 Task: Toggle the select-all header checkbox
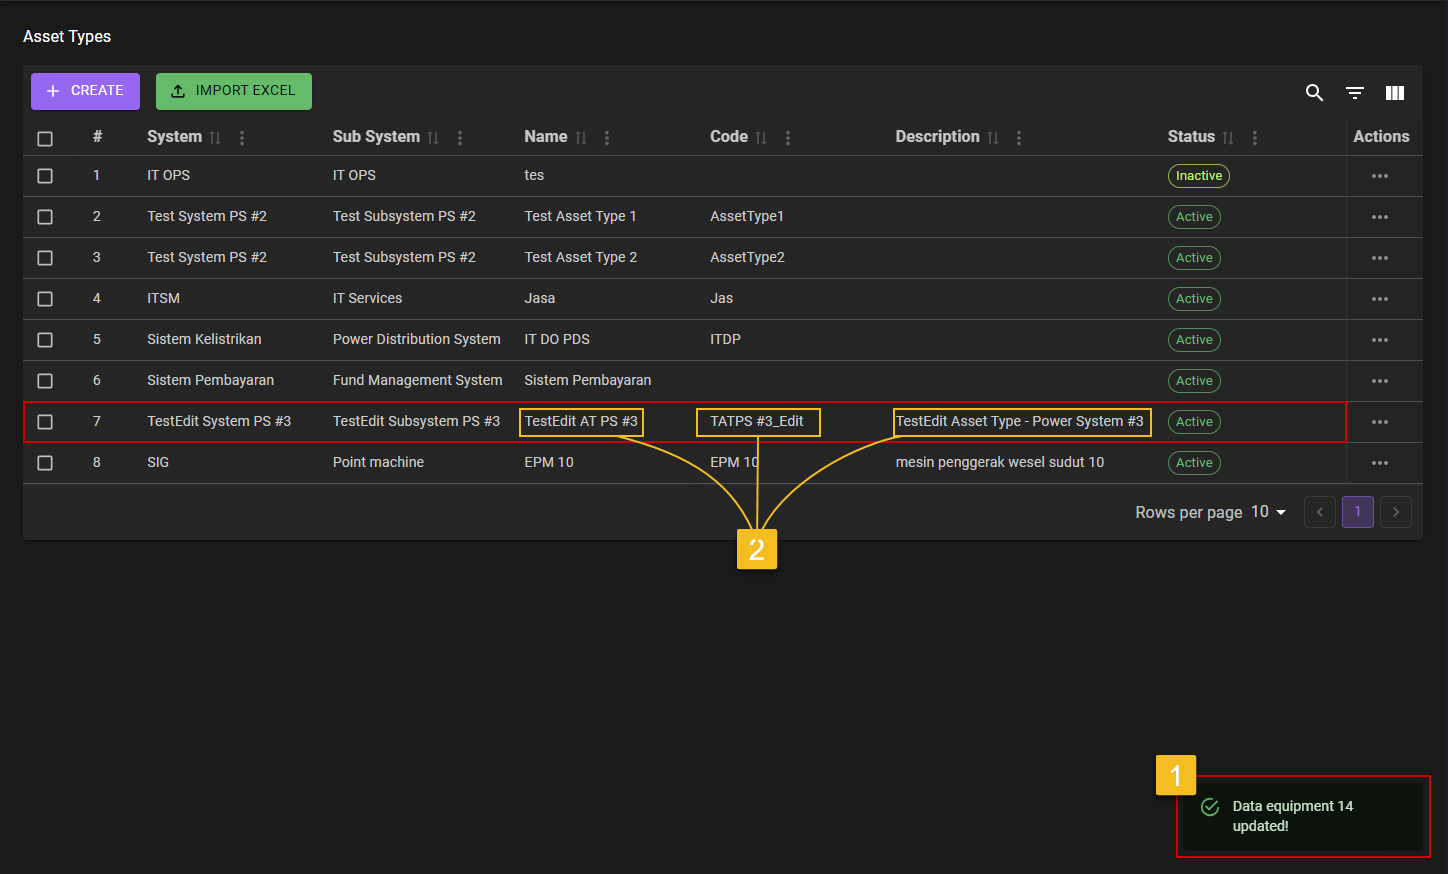pos(45,139)
